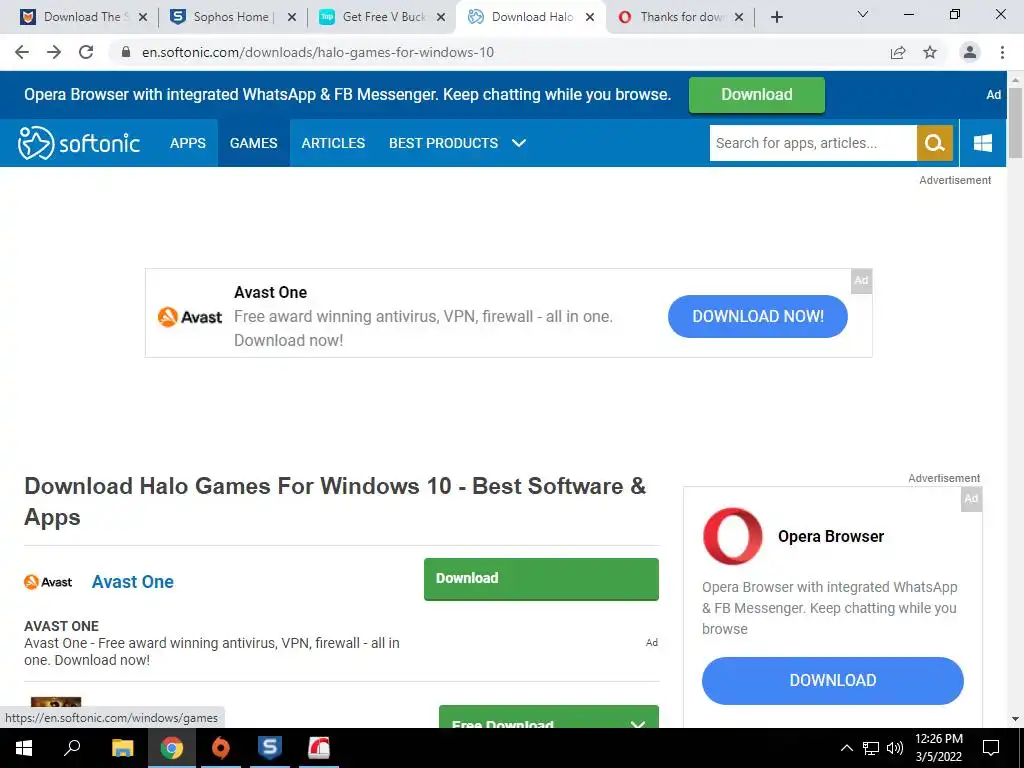Viewport: 1024px width, 768px height.
Task: Open Chrome's three-dot menu
Action: [x=1002, y=52]
